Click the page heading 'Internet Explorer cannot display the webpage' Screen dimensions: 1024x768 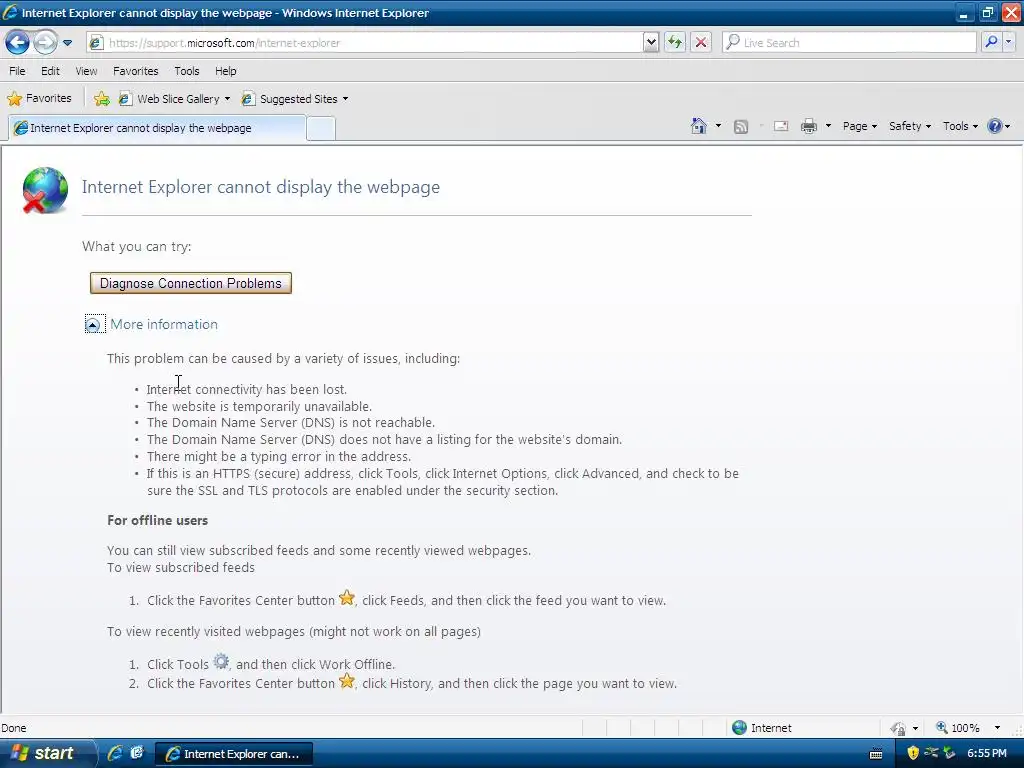coord(261,187)
